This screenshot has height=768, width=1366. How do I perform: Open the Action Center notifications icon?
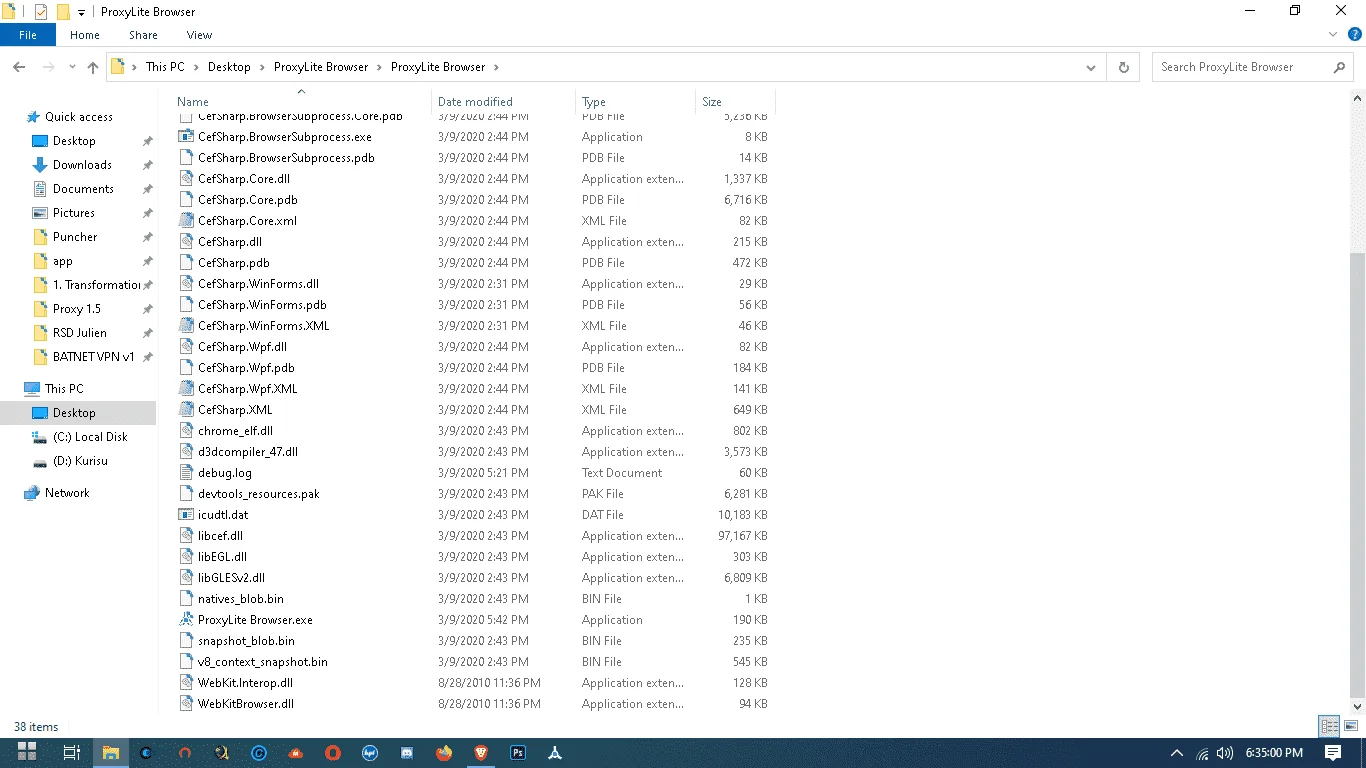(1333, 752)
